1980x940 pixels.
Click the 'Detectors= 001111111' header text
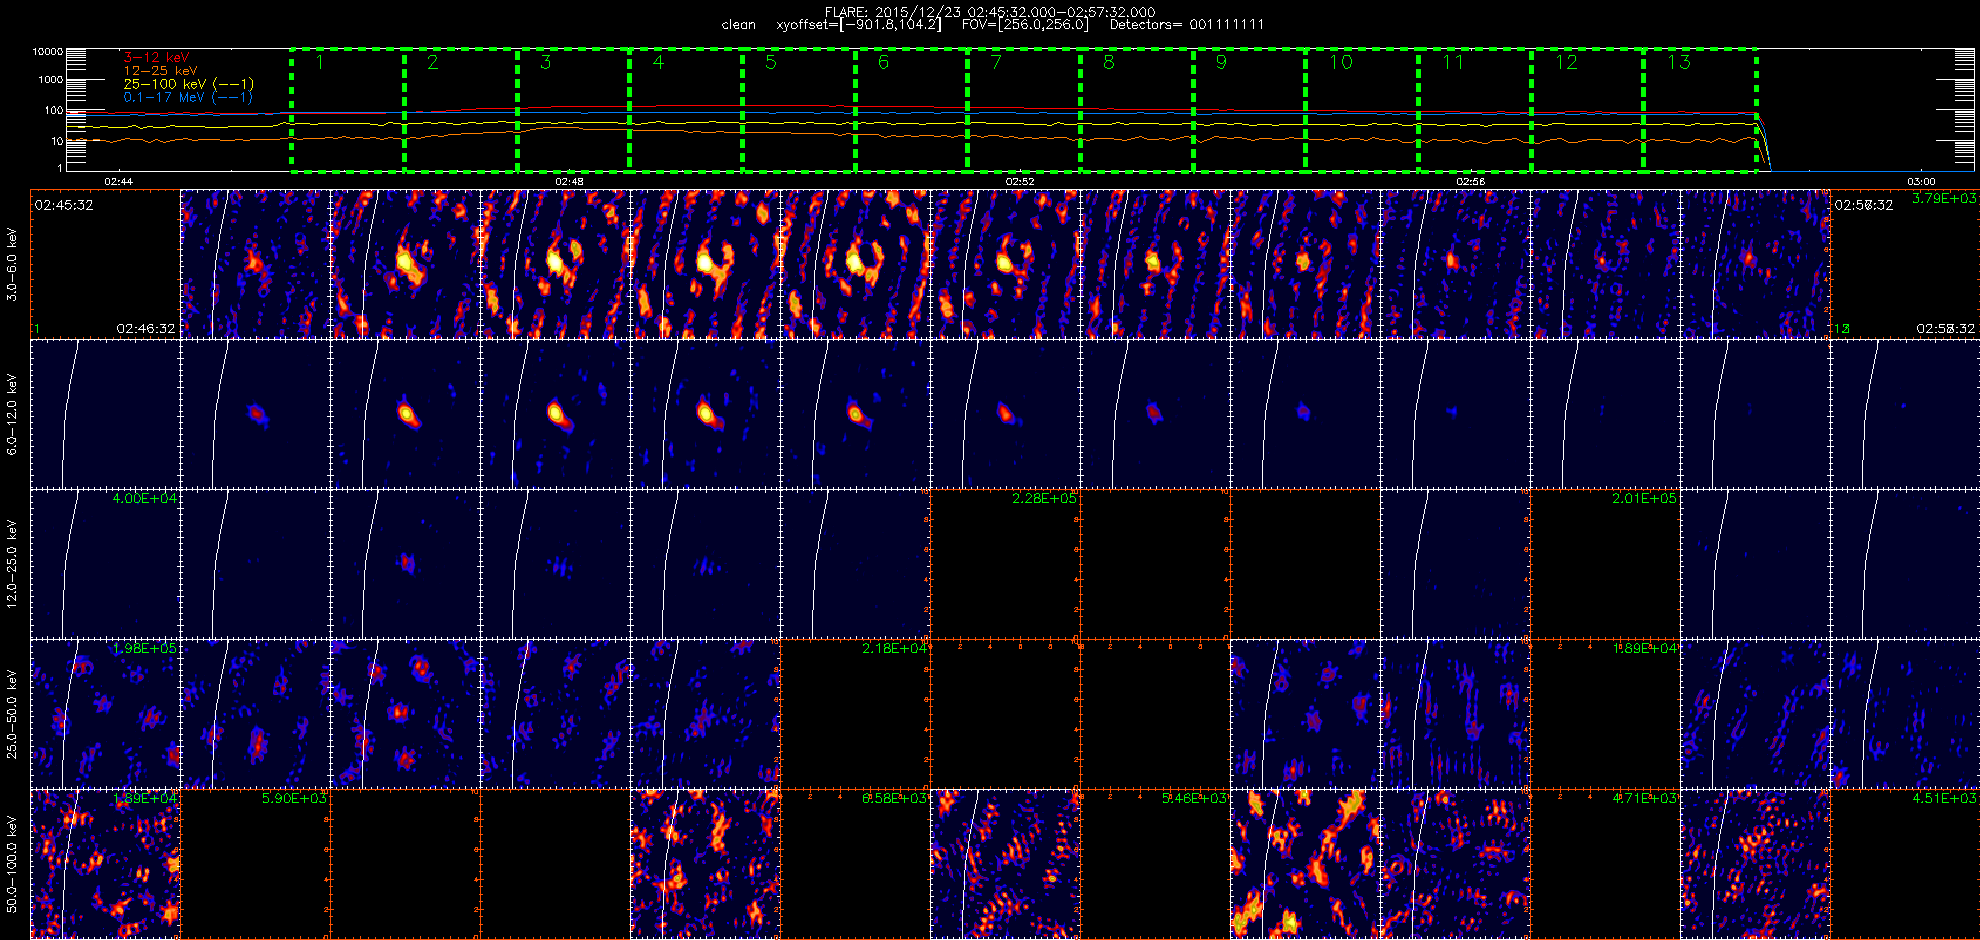[x=1187, y=24]
